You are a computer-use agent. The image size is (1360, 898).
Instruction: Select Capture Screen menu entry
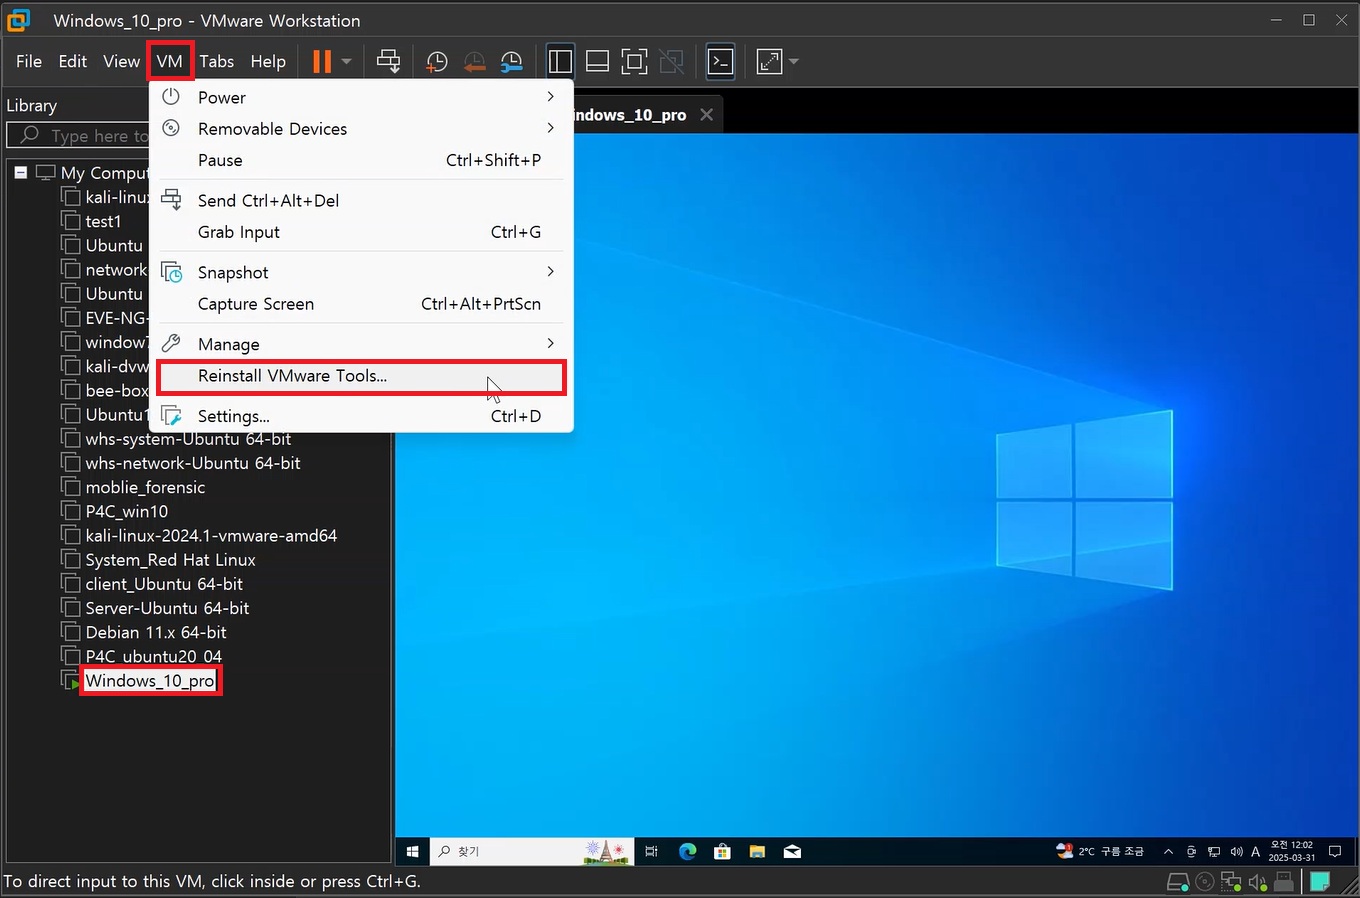tap(360, 304)
